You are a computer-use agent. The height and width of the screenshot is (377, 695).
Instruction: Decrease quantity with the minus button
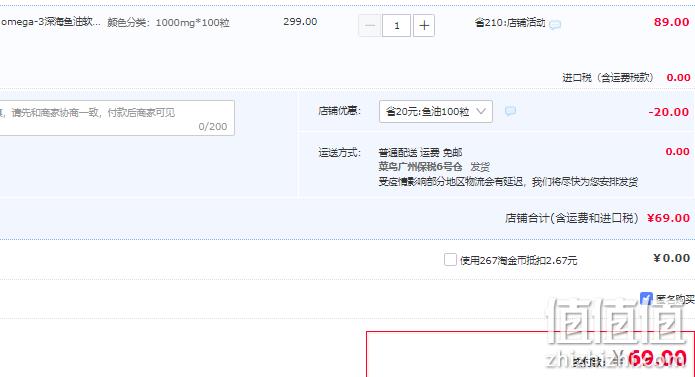coord(370,25)
